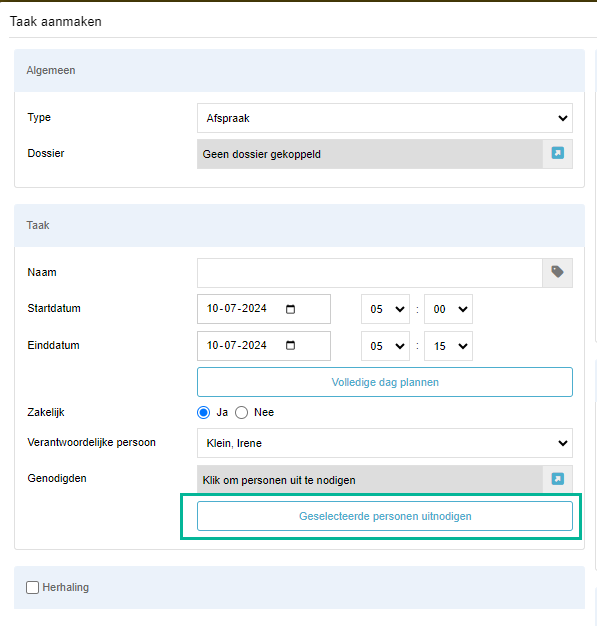Enable the Herhaling checkbox

pyautogui.click(x=32, y=587)
